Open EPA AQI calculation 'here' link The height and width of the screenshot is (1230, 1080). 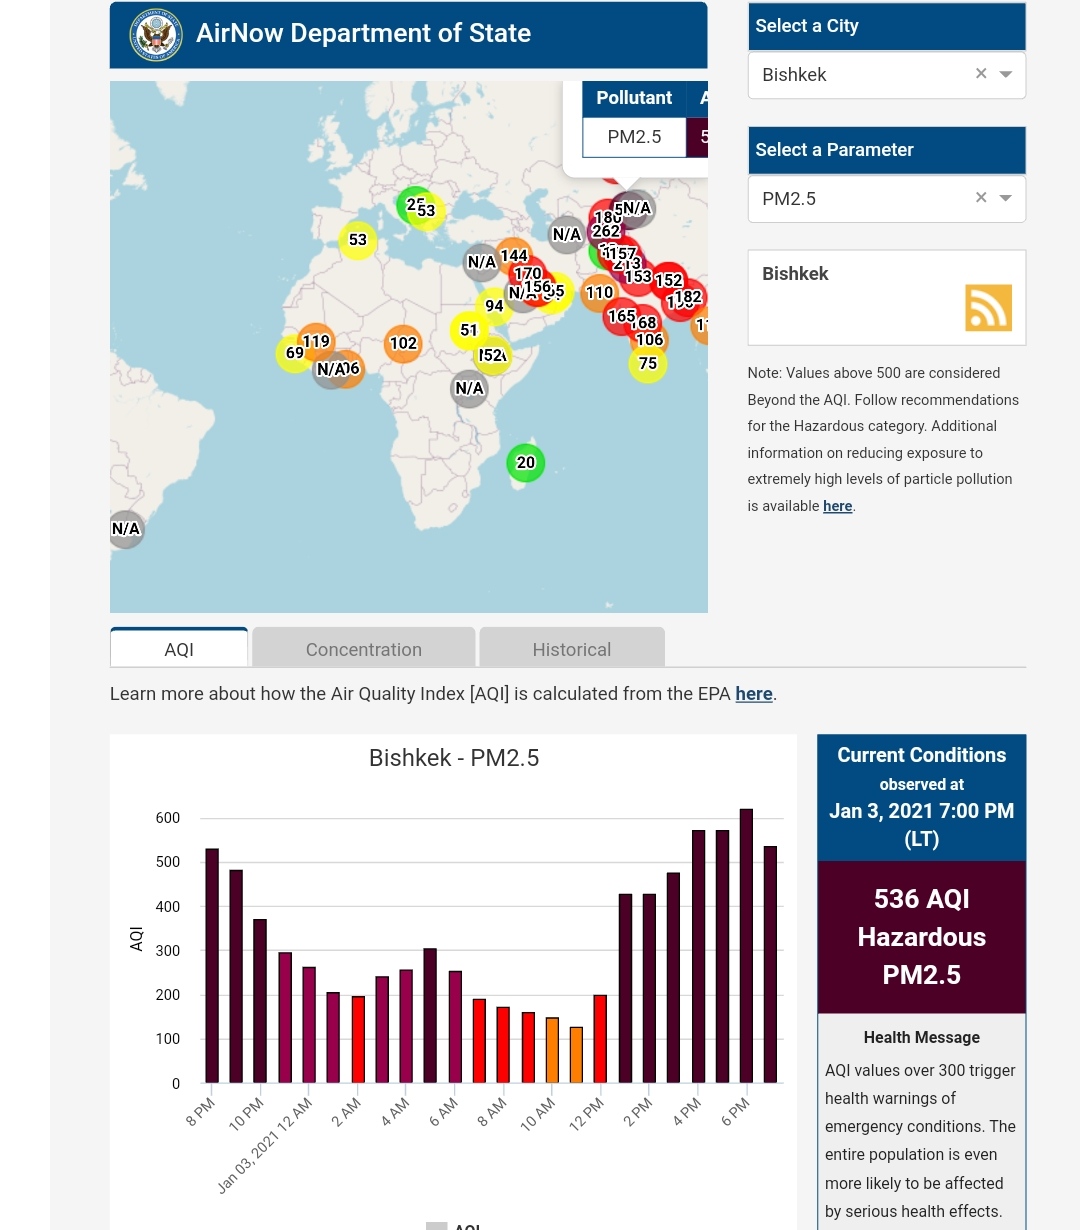[x=754, y=694]
